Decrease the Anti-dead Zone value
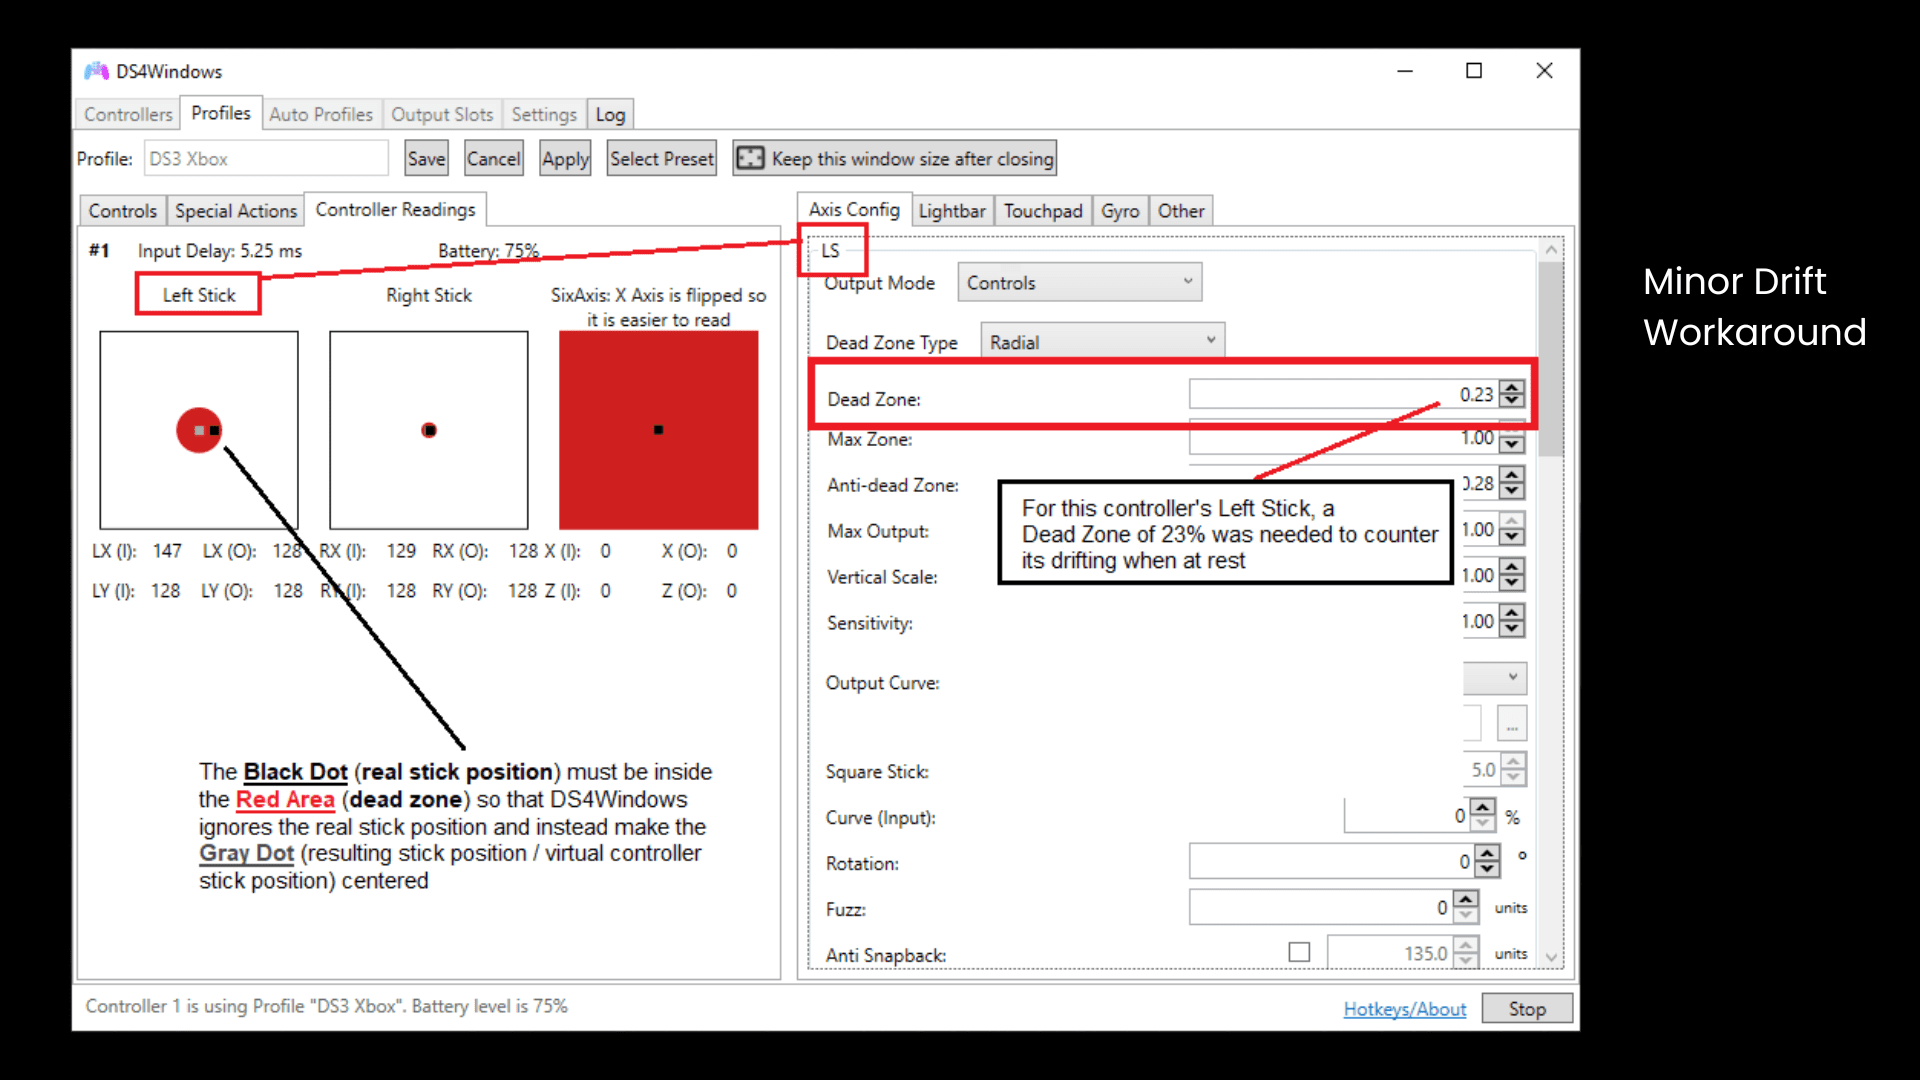 [x=1513, y=490]
